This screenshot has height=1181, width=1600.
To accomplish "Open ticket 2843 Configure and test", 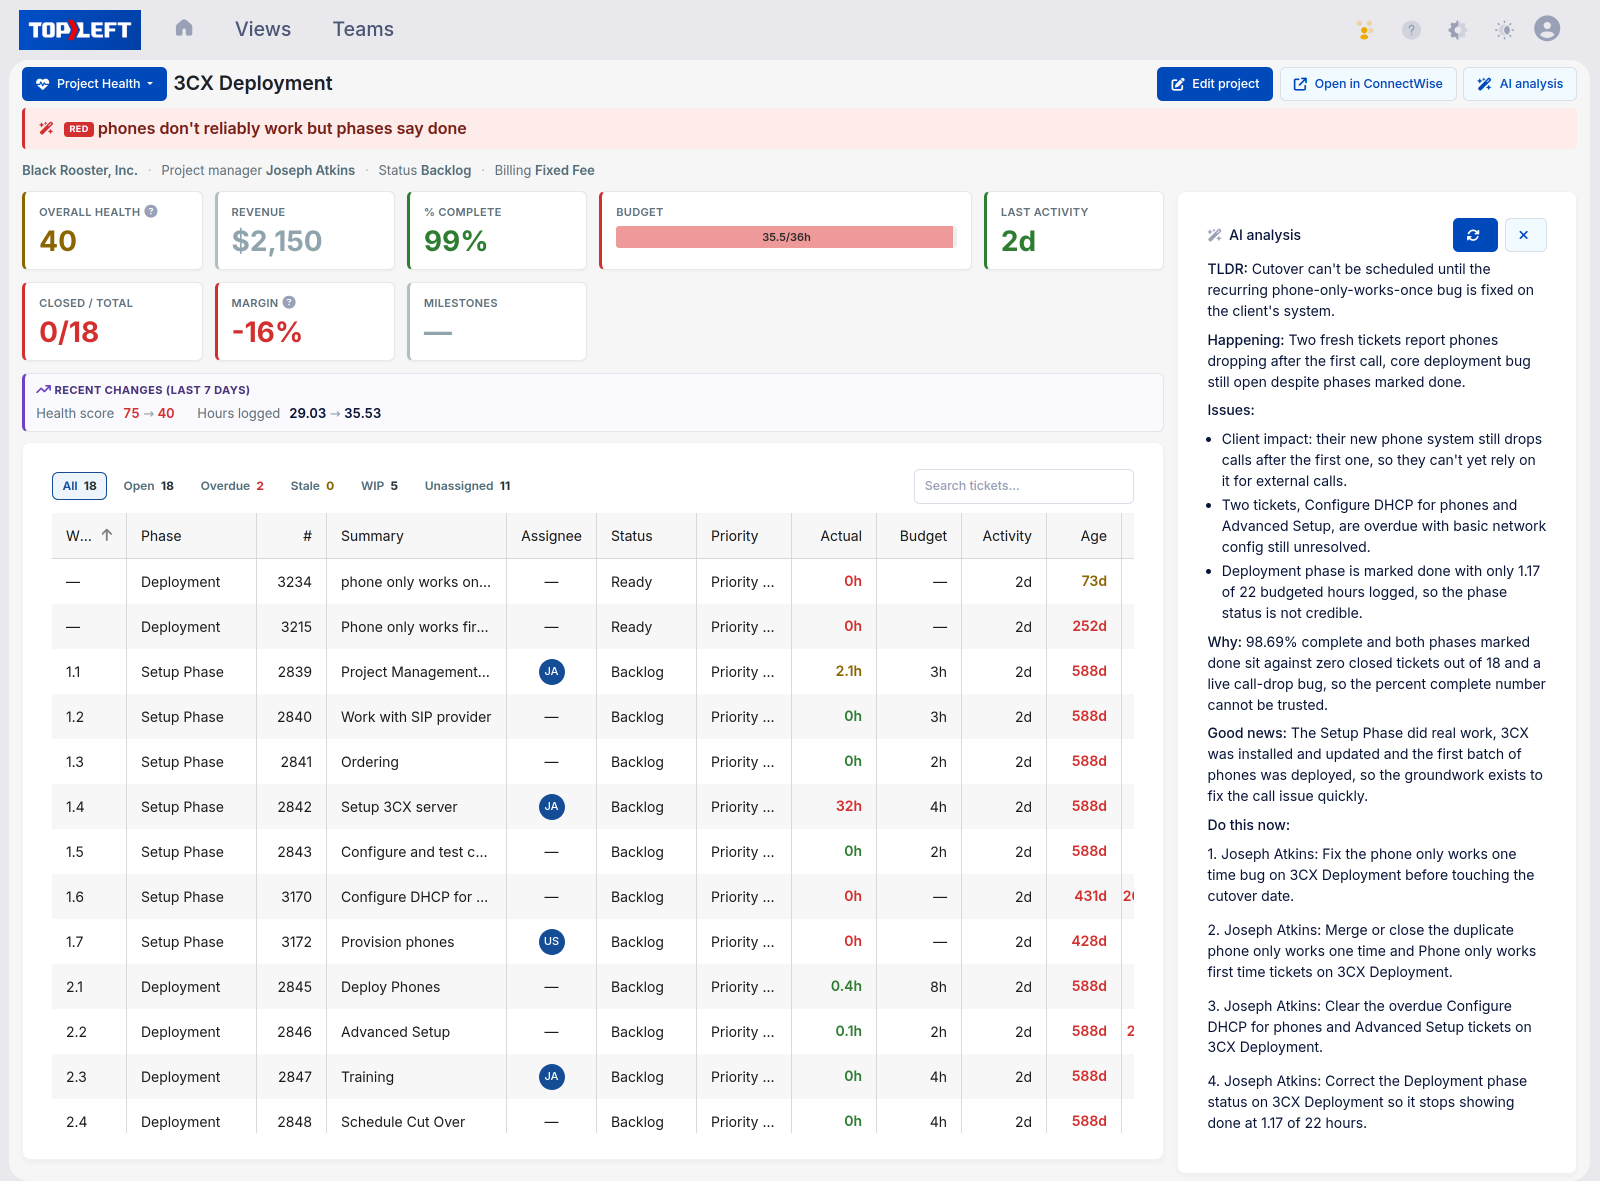I will 592,852.
